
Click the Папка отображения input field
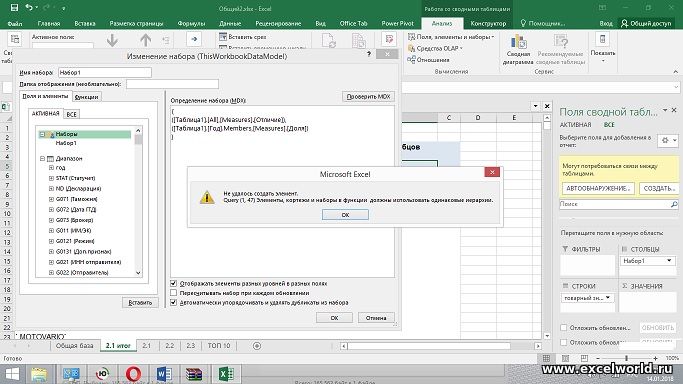[172, 84]
